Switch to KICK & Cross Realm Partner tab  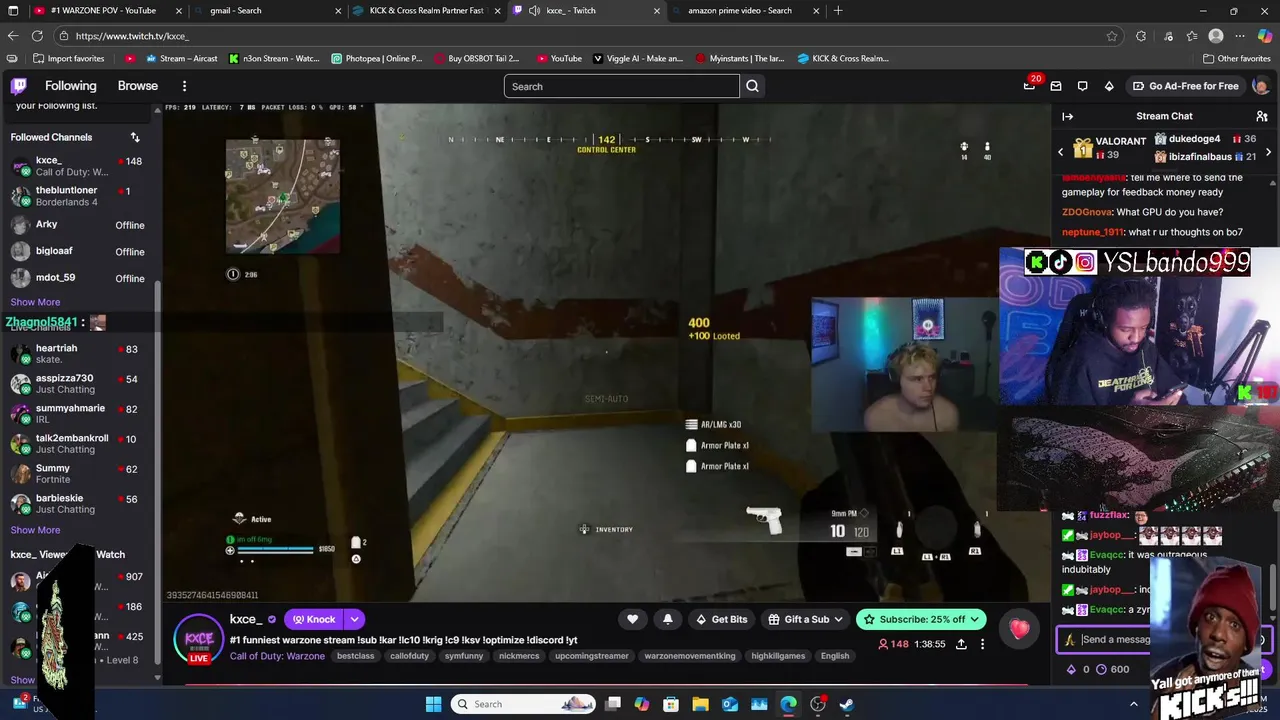427,11
